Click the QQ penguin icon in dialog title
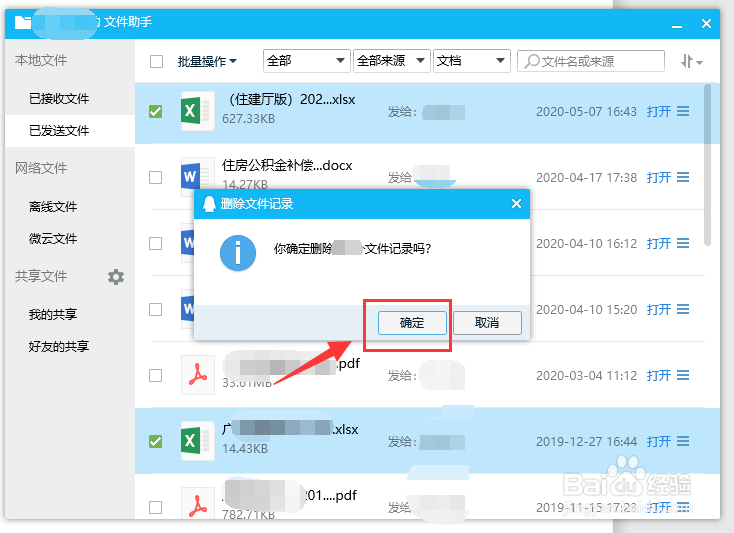 (x=209, y=204)
